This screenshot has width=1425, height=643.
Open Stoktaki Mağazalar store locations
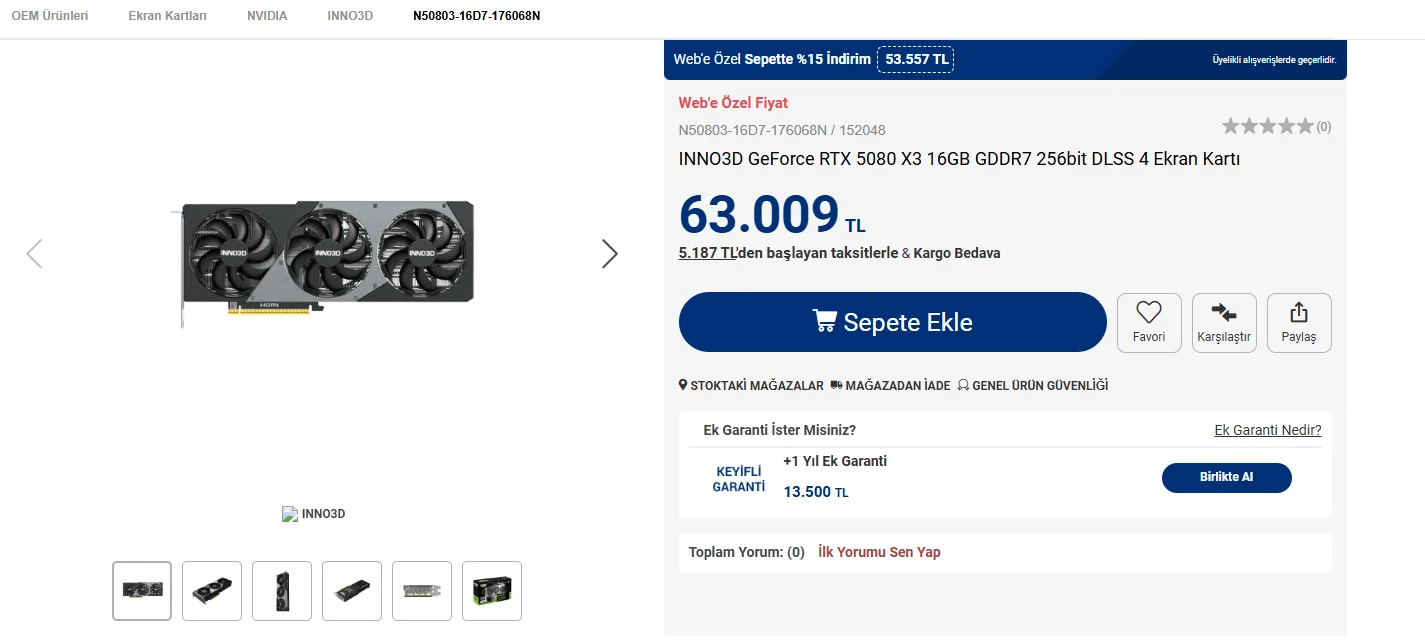point(751,385)
